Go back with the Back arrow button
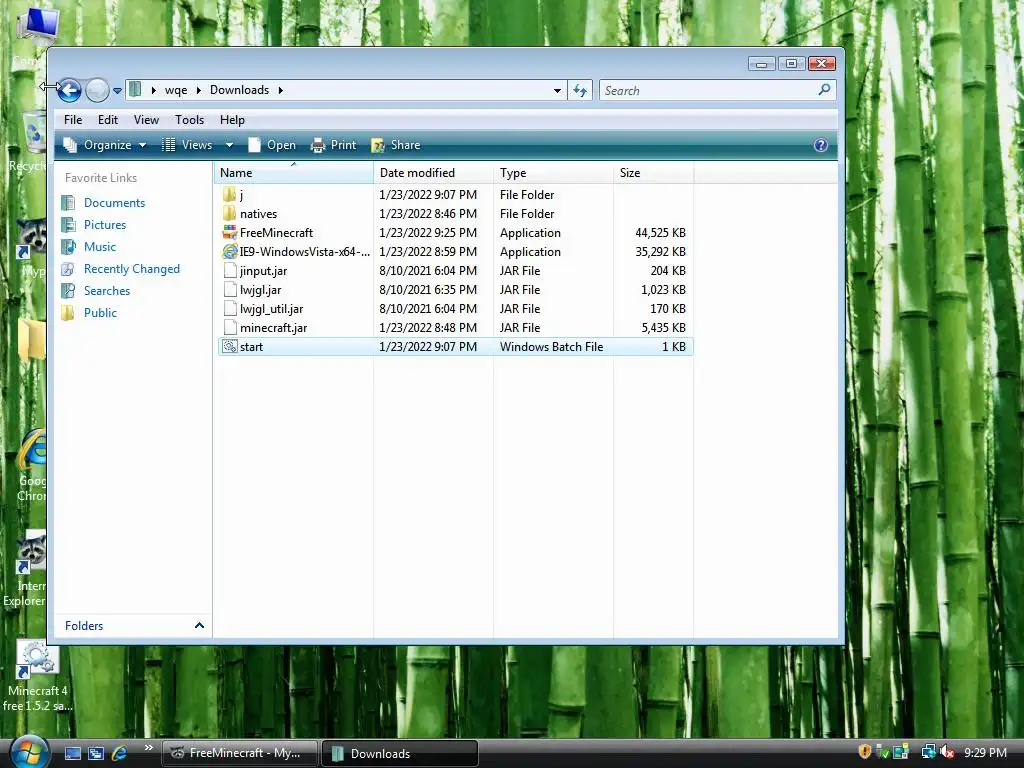Viewport: 1024px width, 768px height. click(x=69, y=90)
